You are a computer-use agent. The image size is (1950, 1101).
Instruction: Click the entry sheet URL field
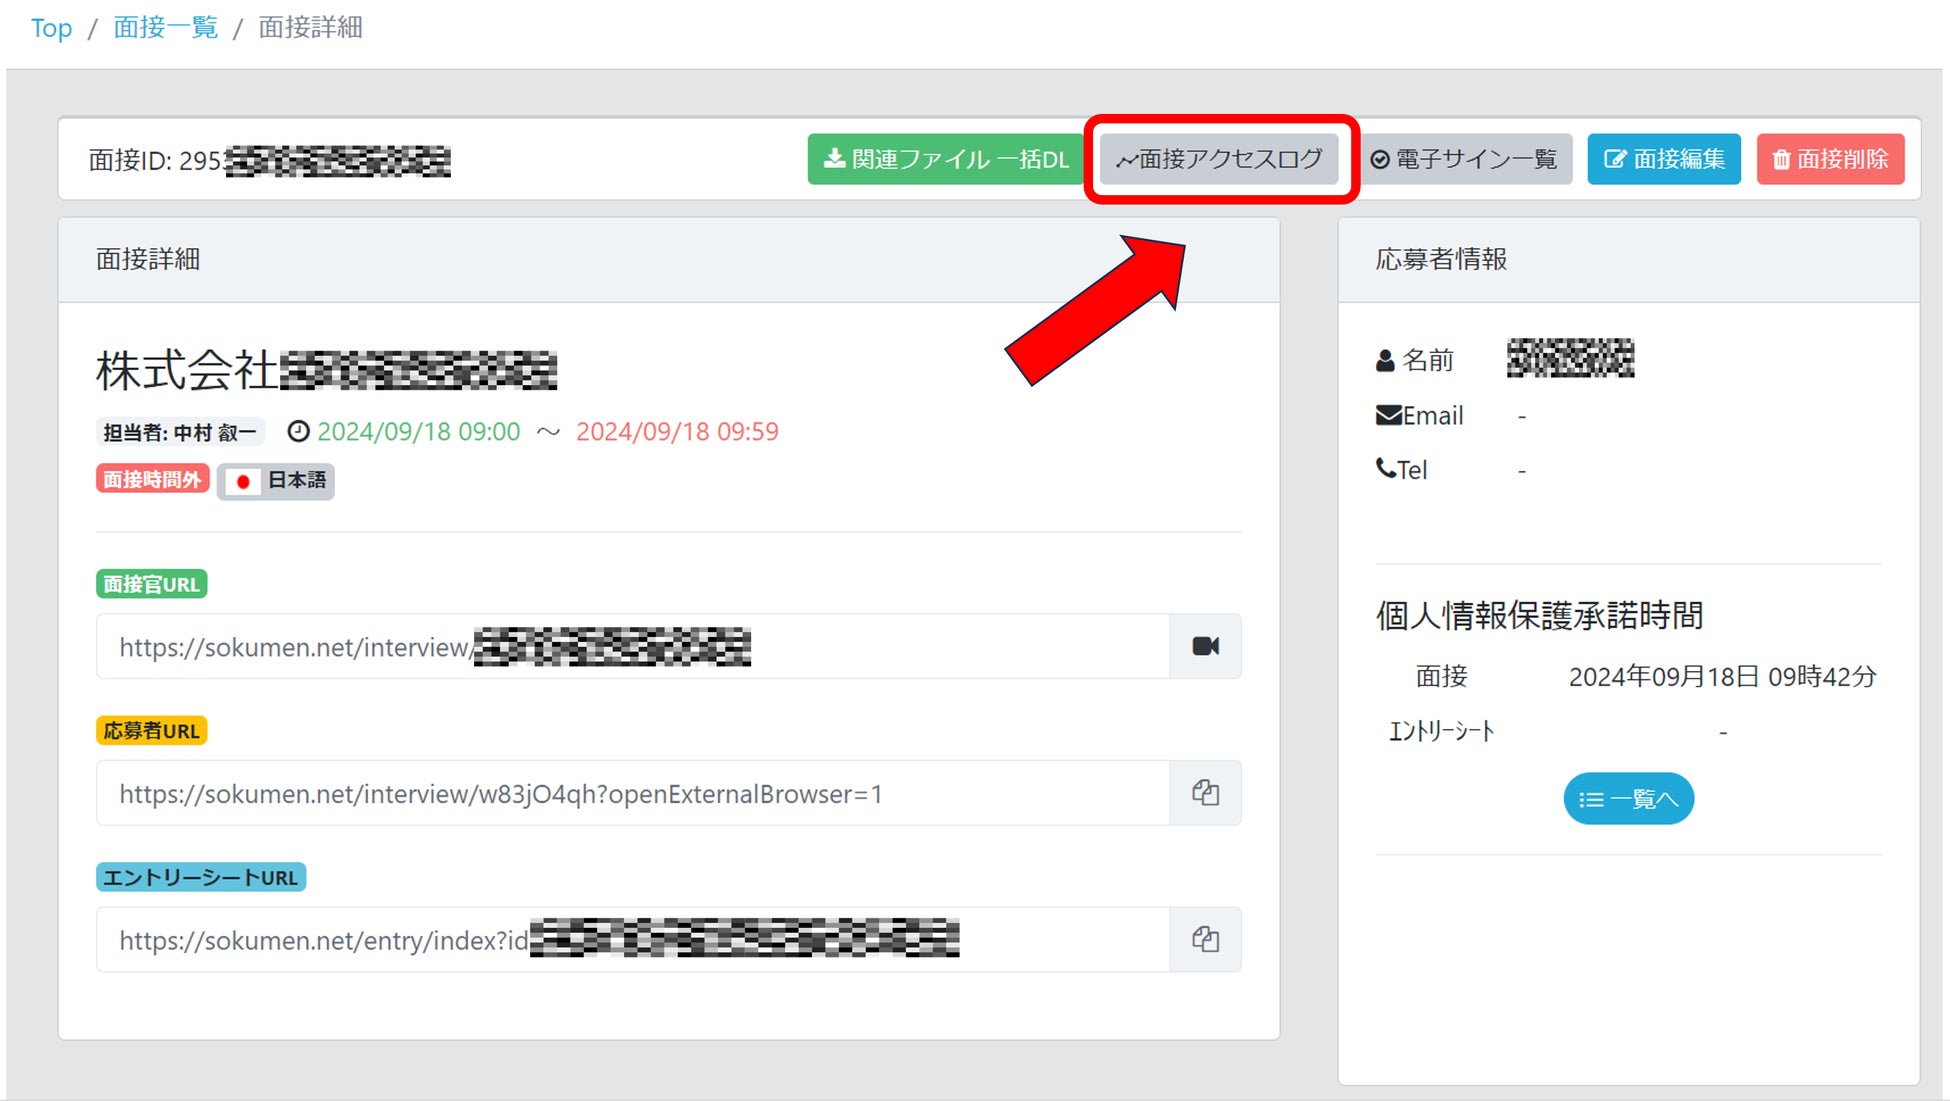point(632,940)
